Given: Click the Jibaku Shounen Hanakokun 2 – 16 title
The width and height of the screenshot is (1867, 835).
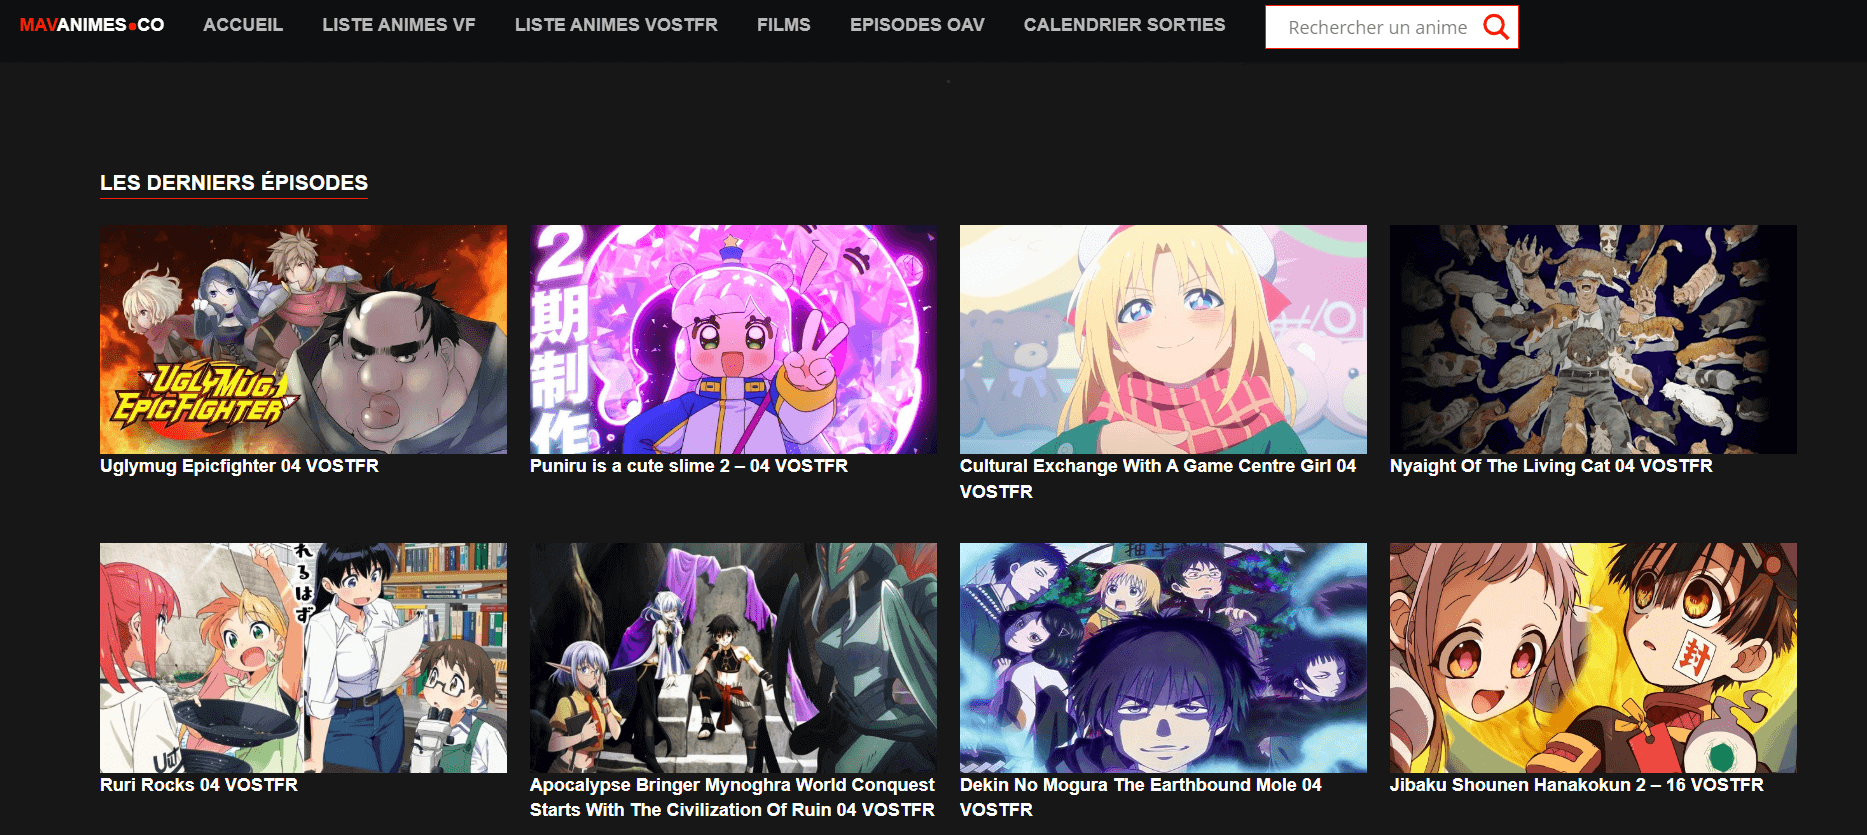Looking at the screenshot, I should pos(1576,785).
